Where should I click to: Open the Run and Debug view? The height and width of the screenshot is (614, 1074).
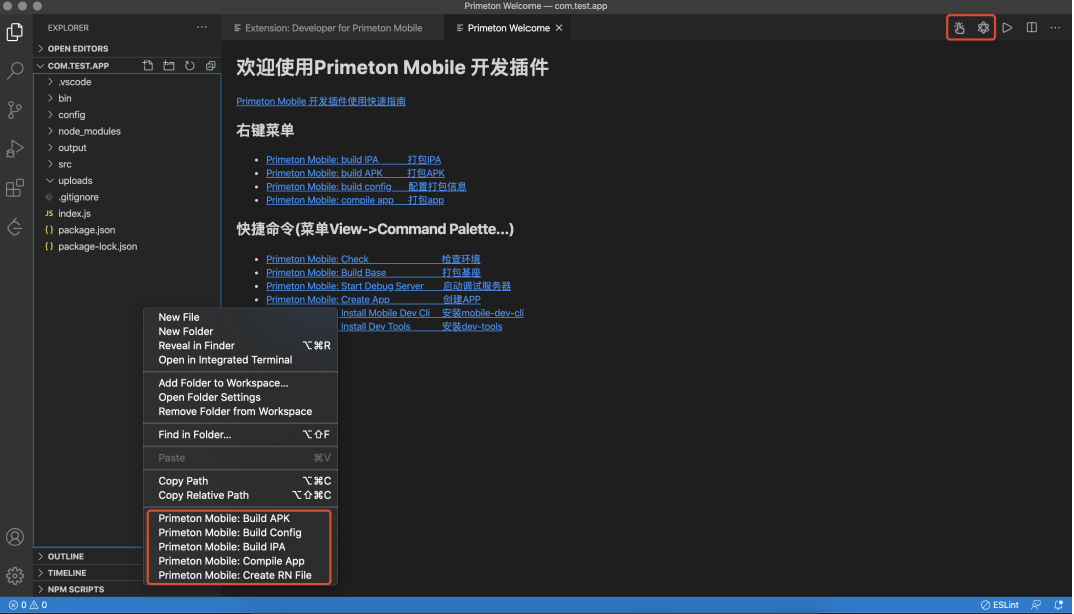(x=15, y=149)
